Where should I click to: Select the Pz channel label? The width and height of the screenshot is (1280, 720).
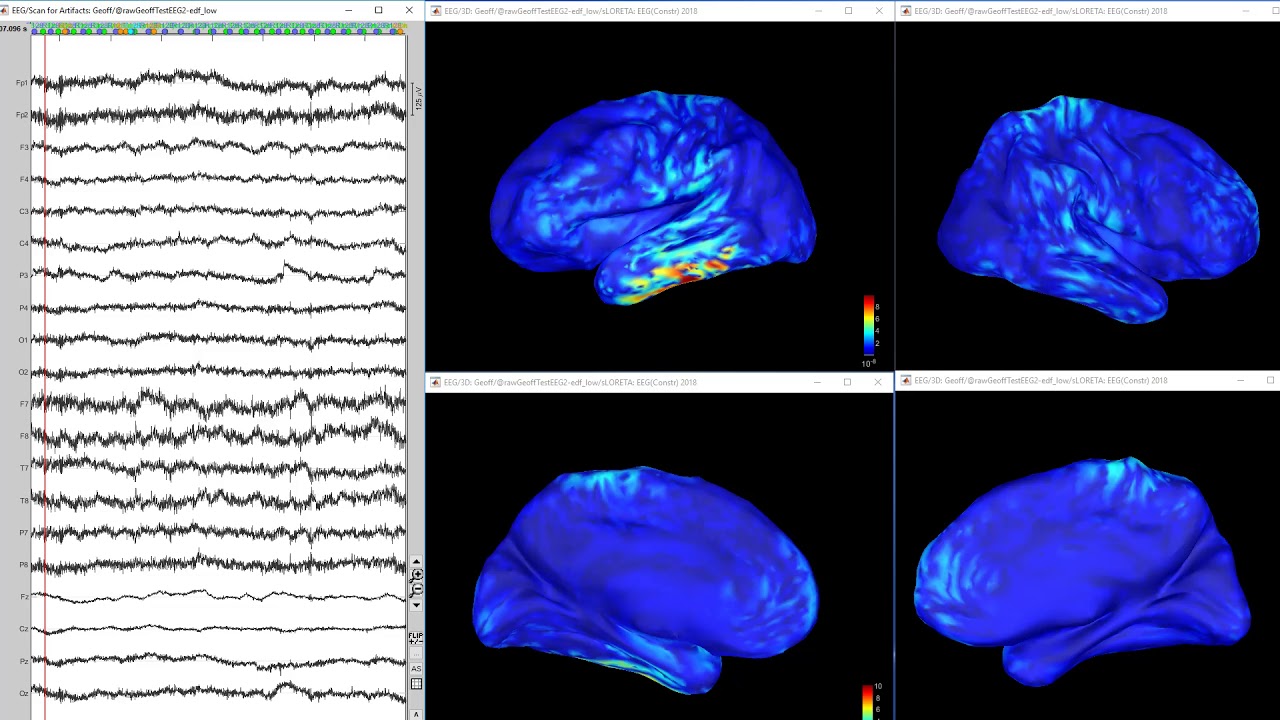(x=24, y=661)
